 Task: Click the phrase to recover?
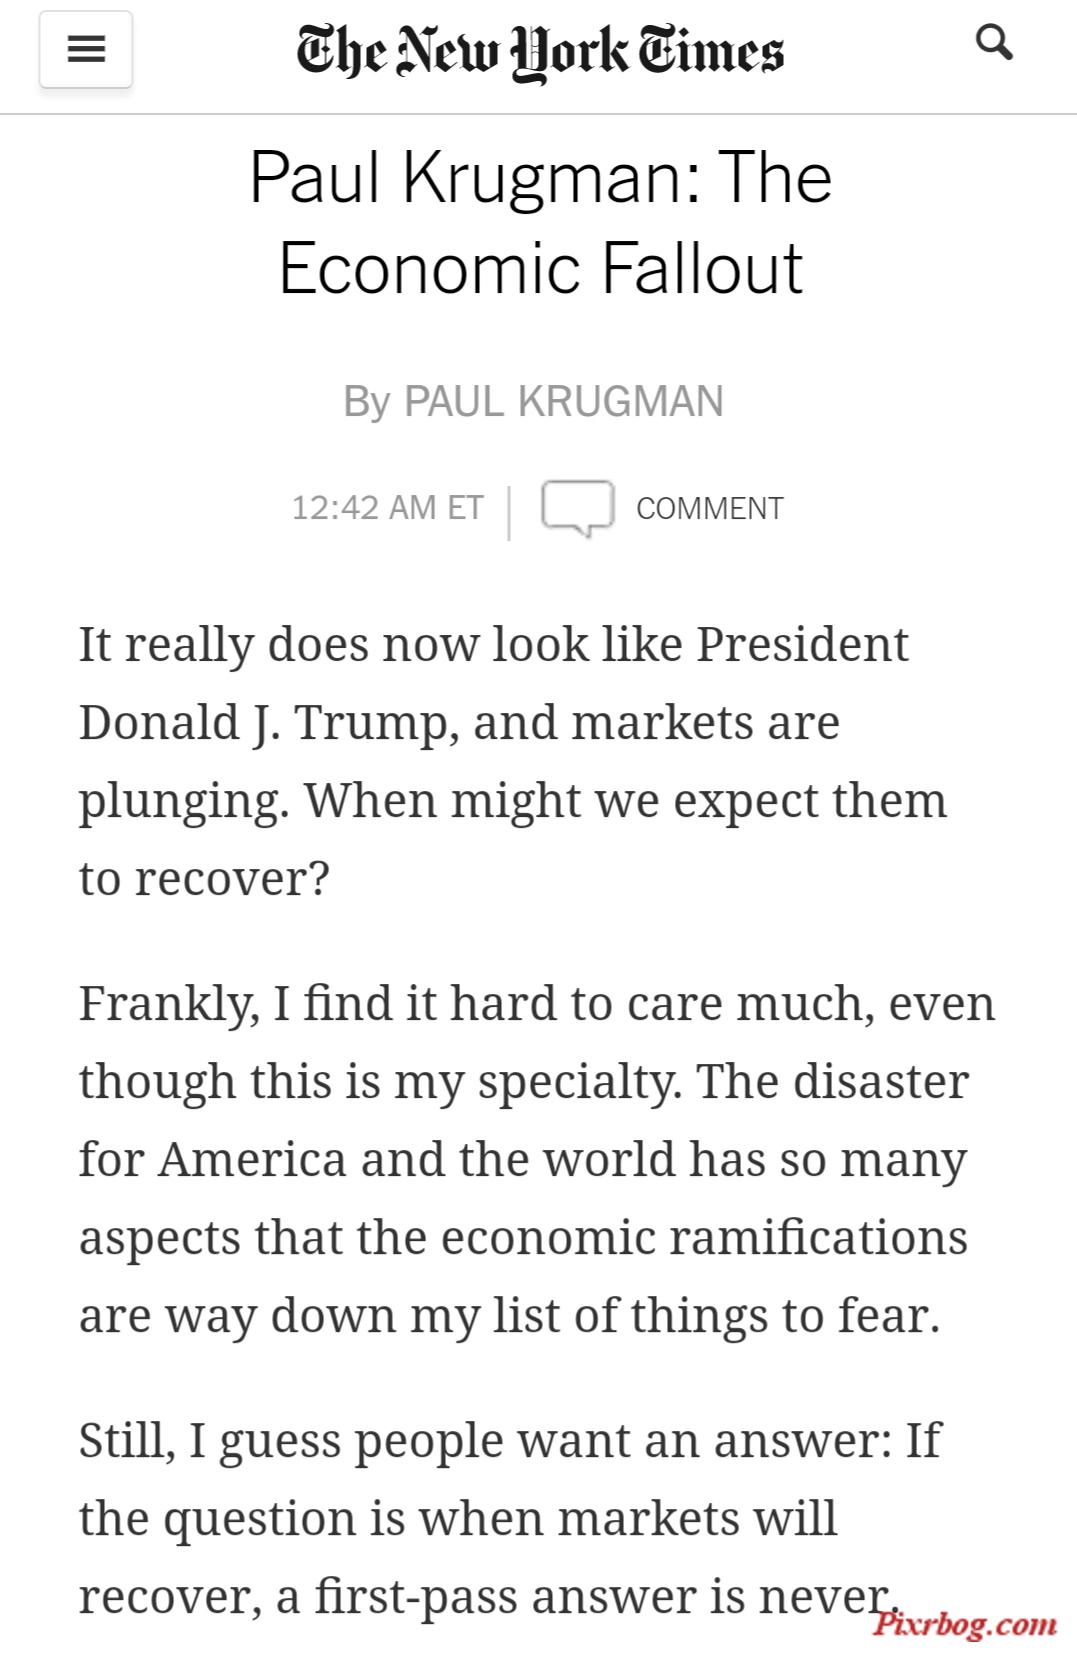click(204, 878)
